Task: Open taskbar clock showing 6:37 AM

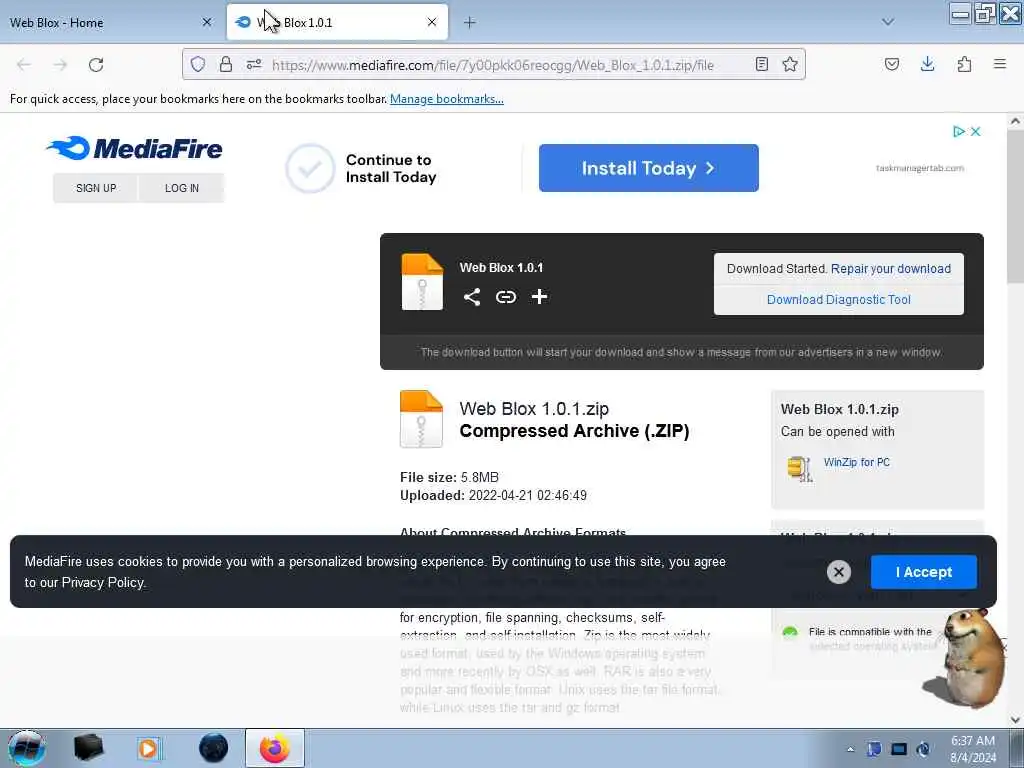Action: coord(972,749)
